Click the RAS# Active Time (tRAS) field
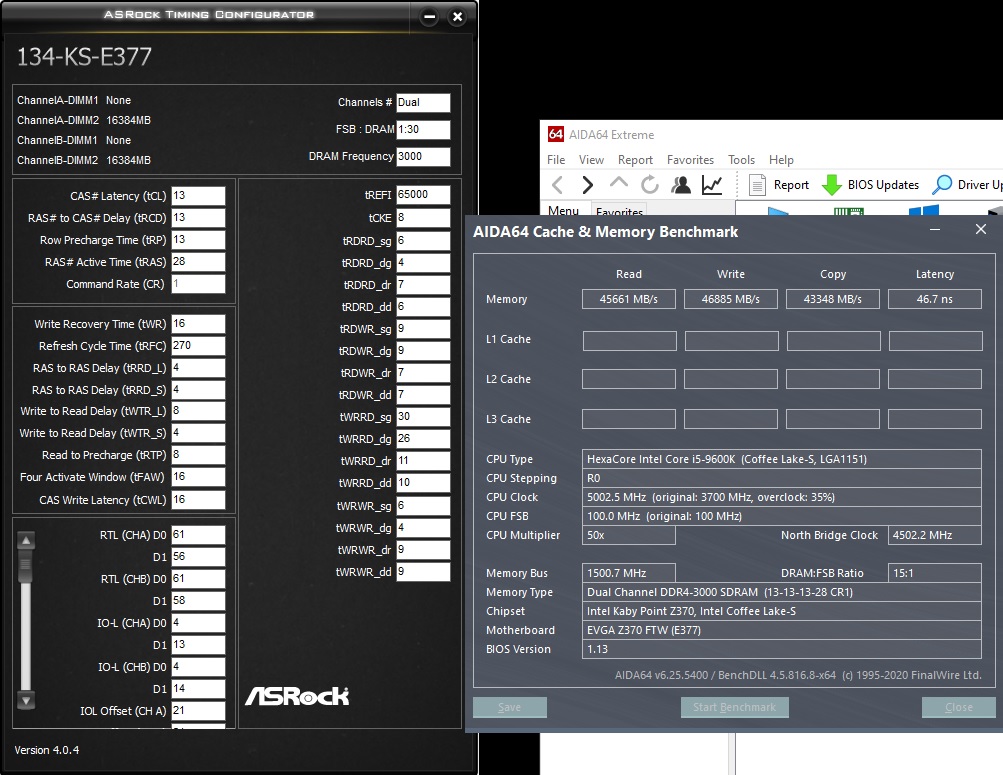The width and height of the screenshot is (1003, 775). pos(198,262)
